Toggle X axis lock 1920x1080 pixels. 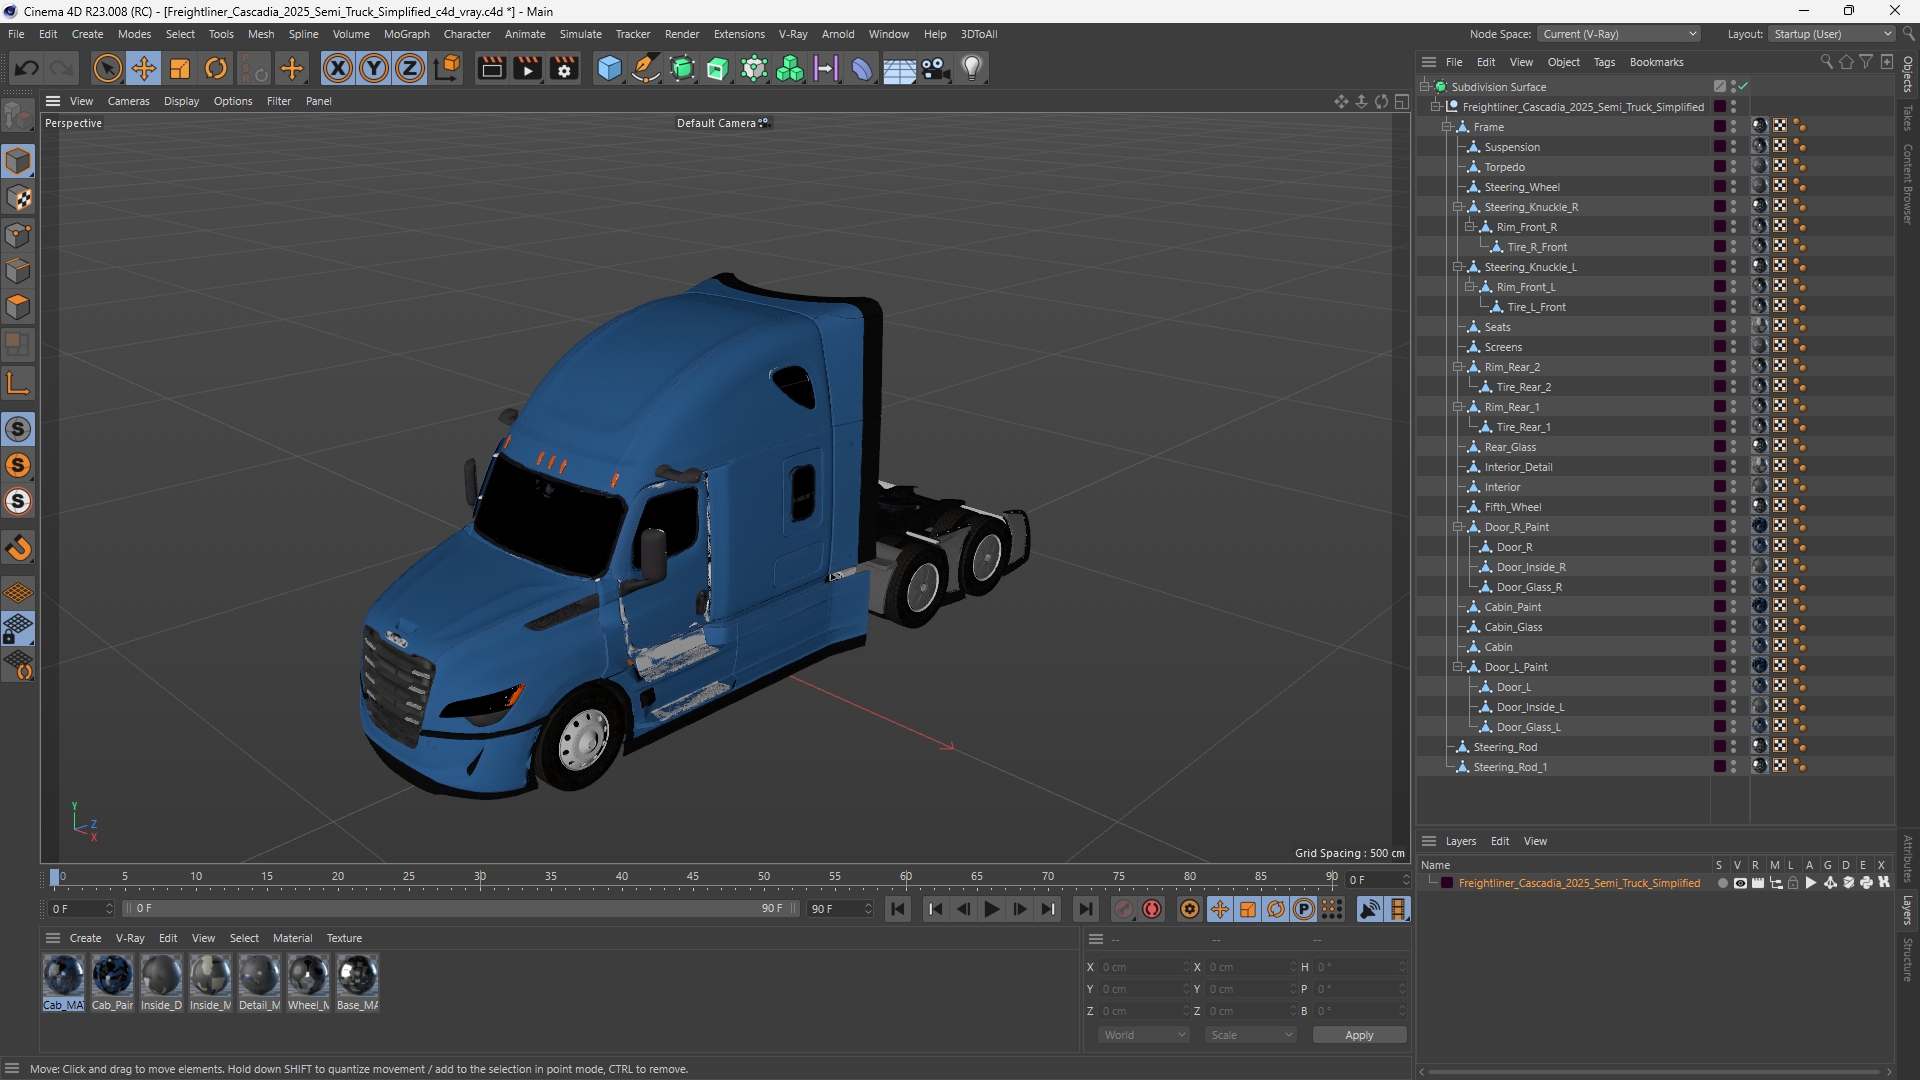click(338, 68)
